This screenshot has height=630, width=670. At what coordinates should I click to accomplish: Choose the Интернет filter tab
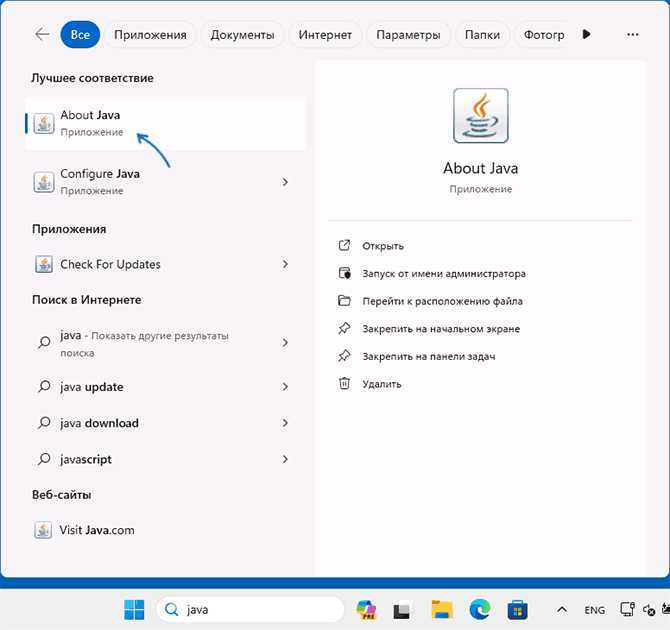[x=325, y=34]
